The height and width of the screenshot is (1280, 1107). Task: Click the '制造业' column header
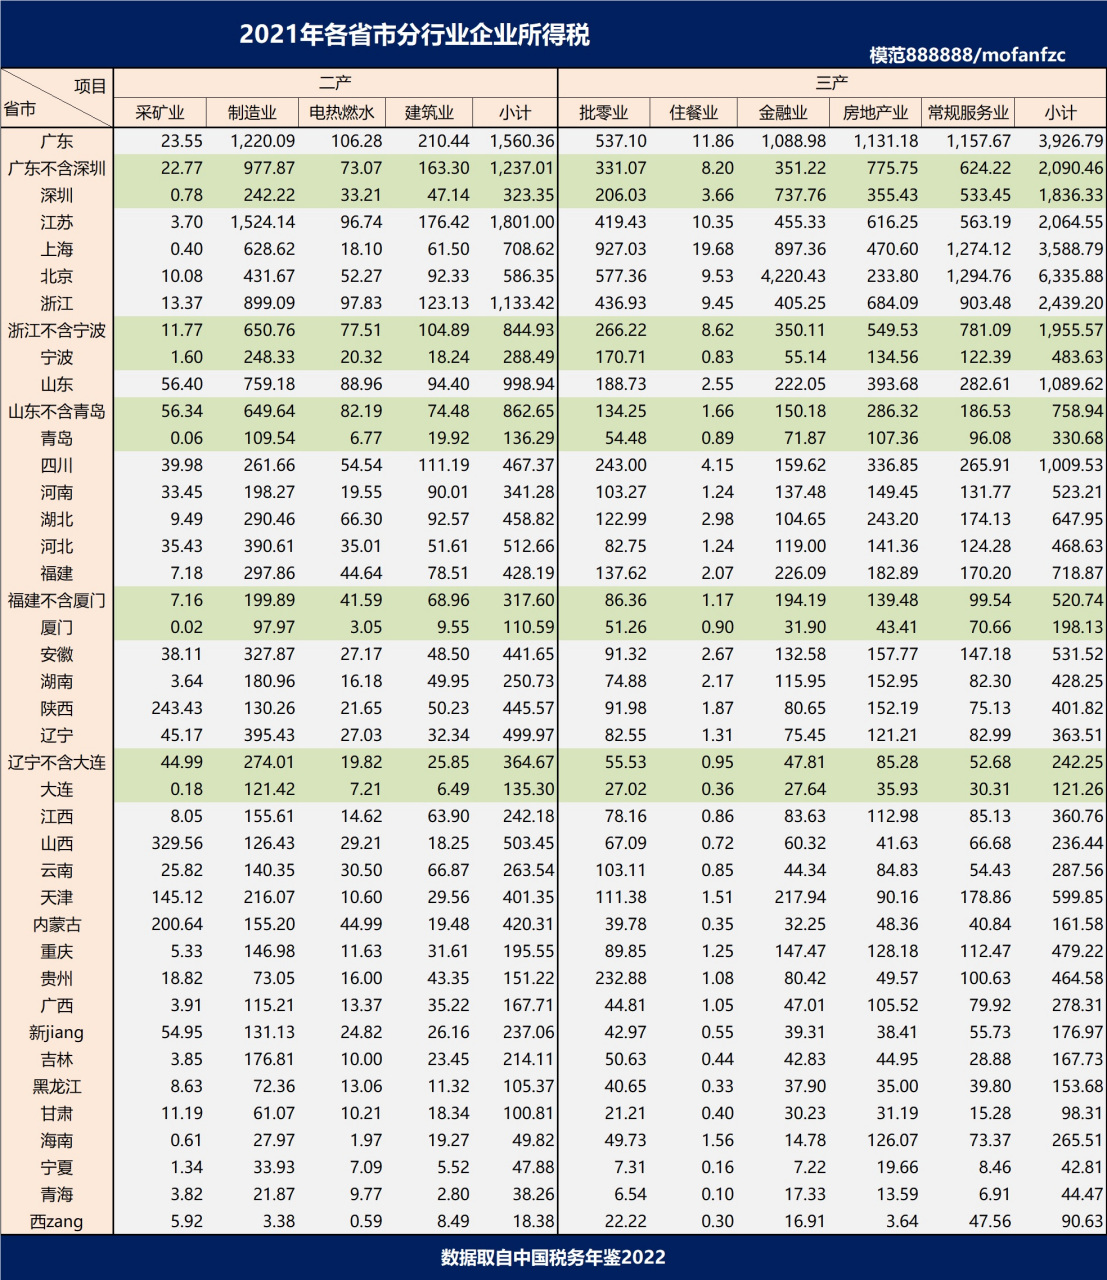(x=252, y=113)
